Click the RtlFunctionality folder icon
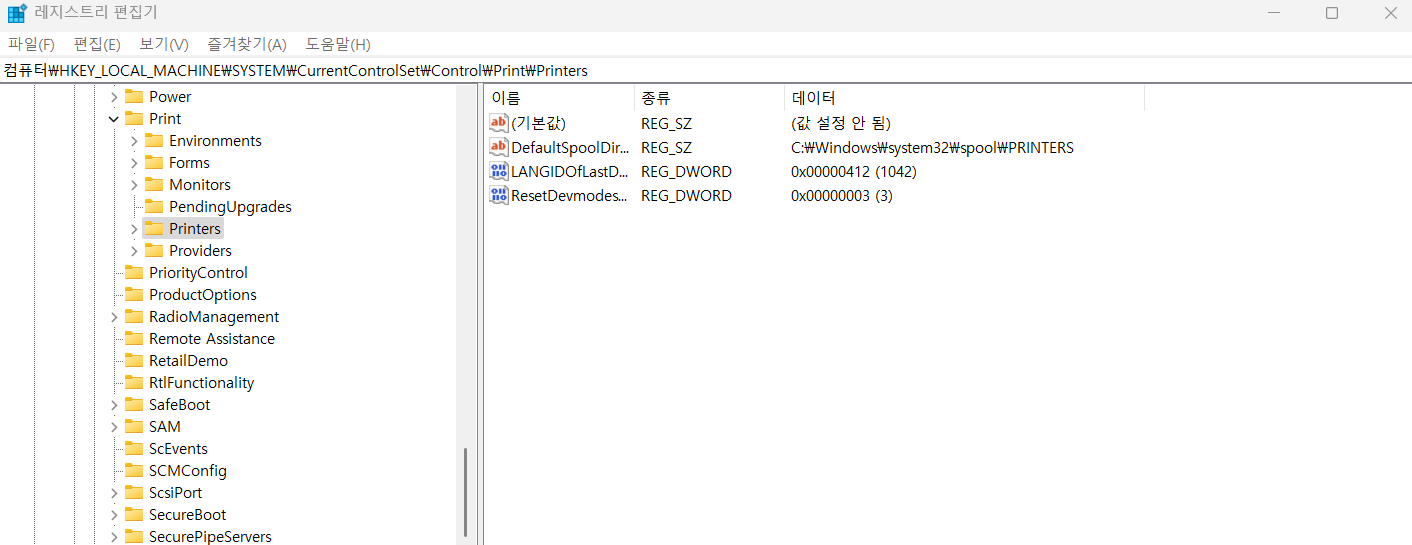Screen dimensions: 1412x545 [134, 383]
